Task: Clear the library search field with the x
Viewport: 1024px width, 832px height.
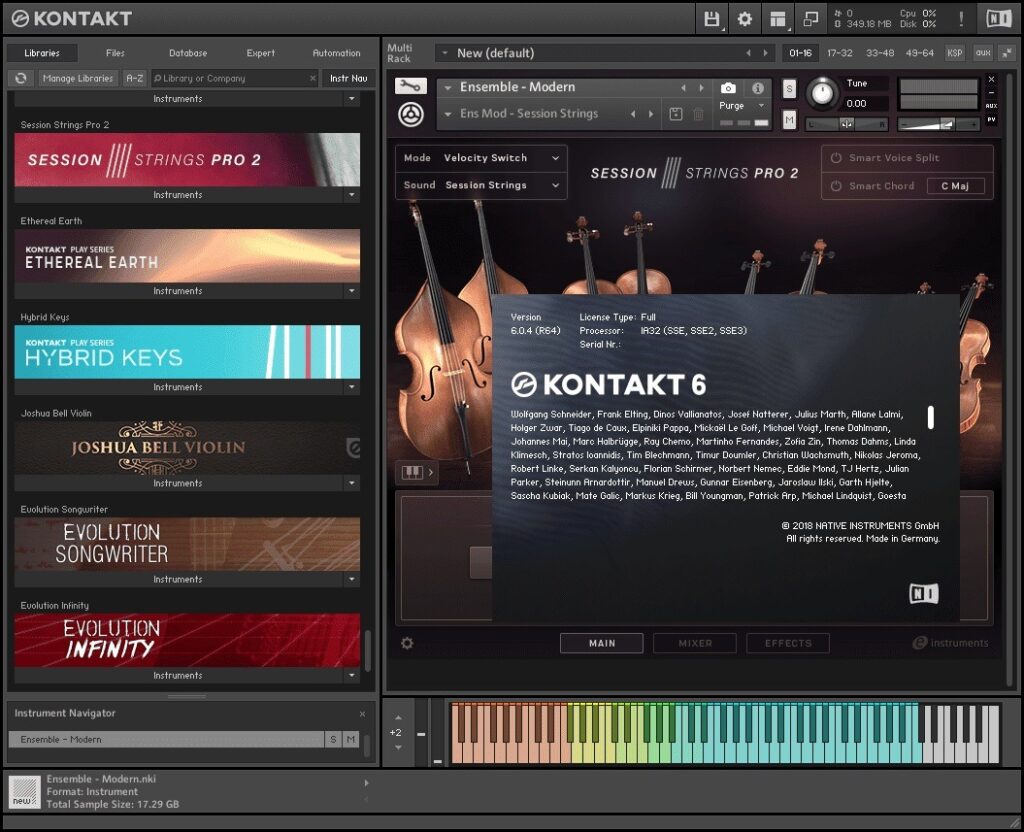Action: coord(313,78)
